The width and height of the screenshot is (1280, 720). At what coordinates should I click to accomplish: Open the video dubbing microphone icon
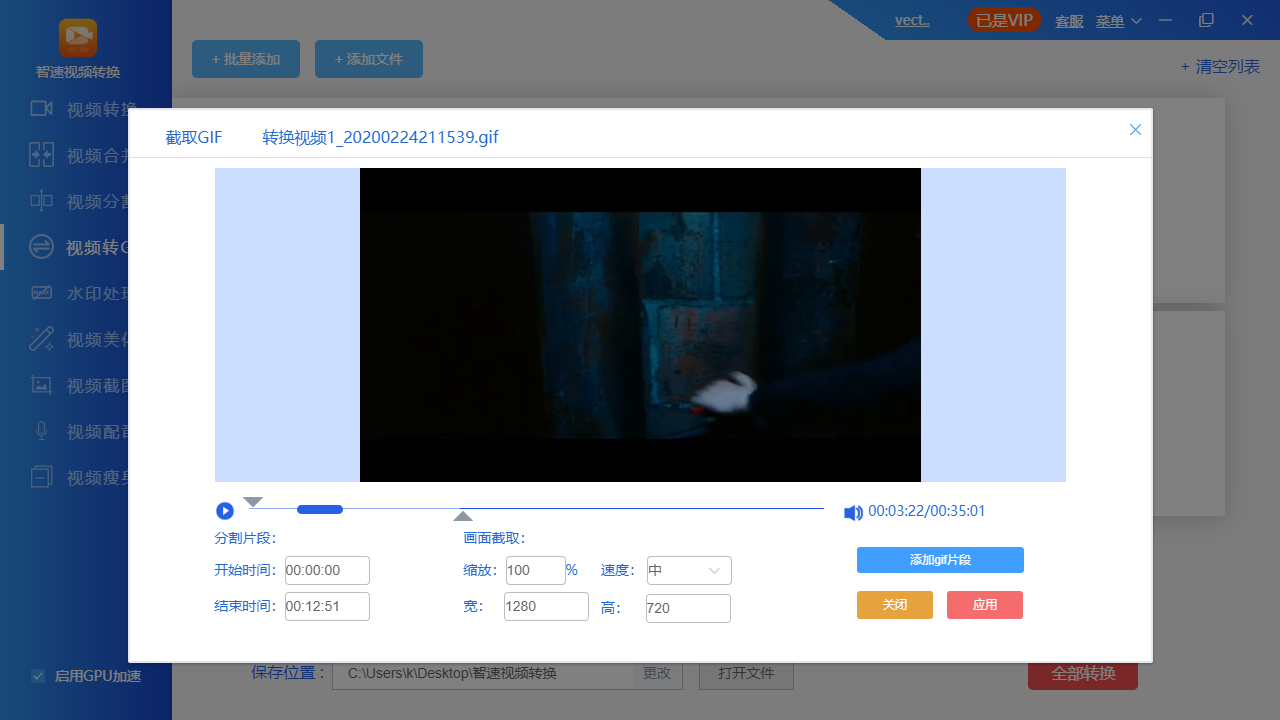pyautogui.click(x=41, y=430)
